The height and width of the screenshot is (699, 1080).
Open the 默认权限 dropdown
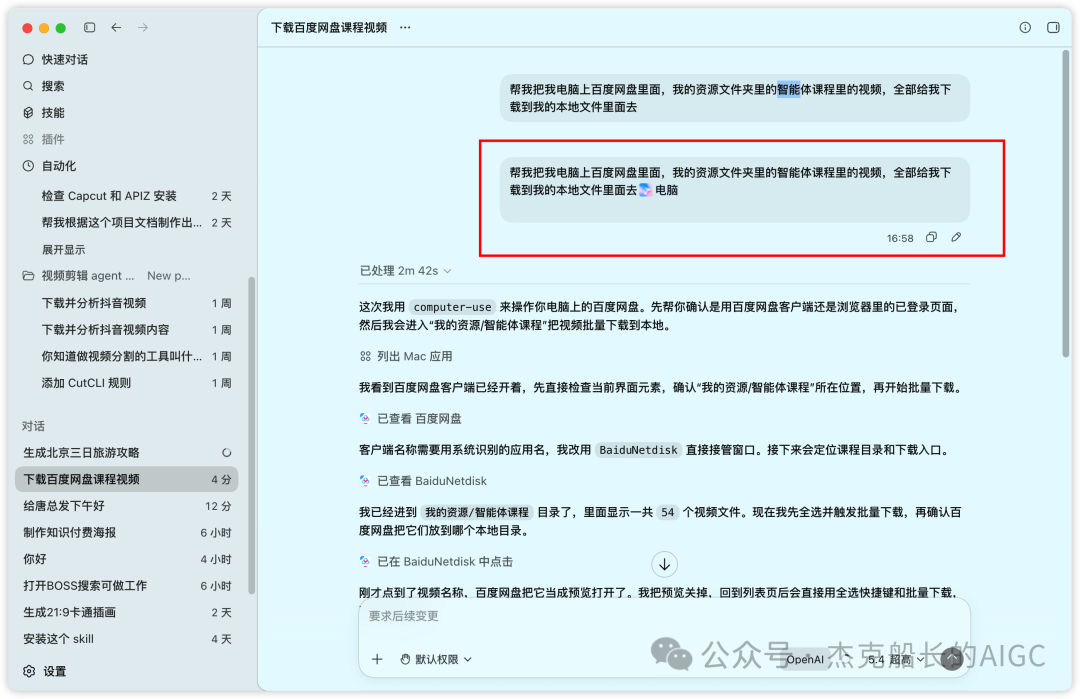point(437,659)
